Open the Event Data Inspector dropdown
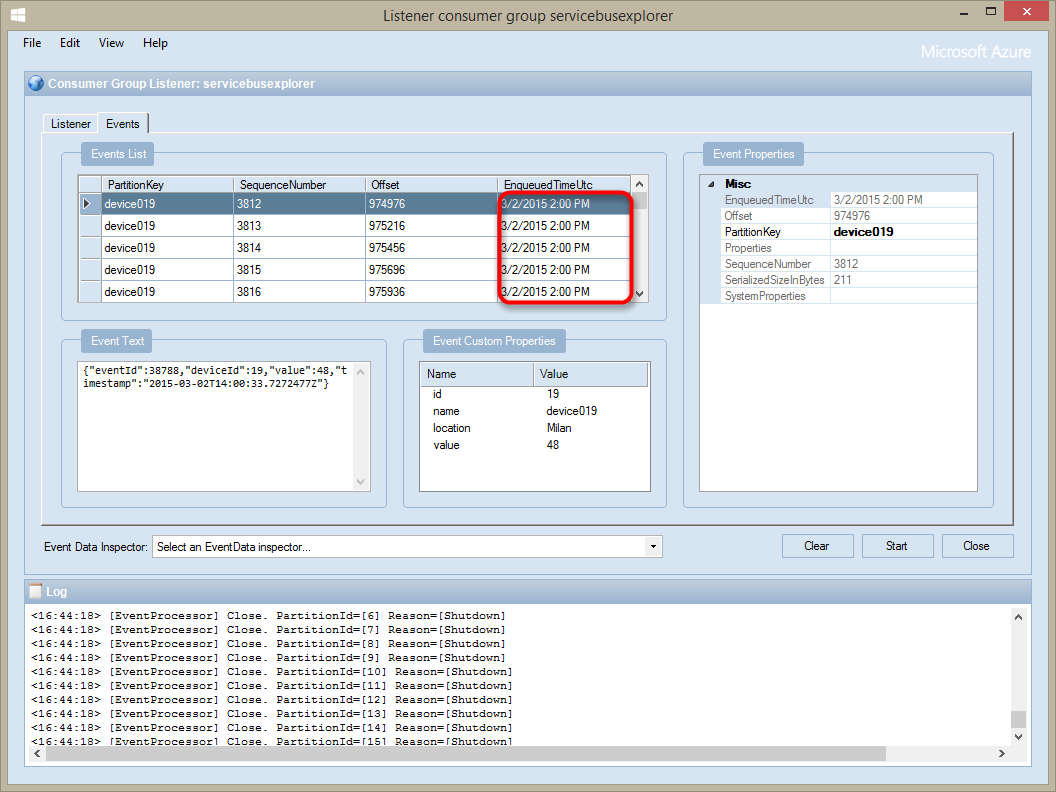 (653, 546)
